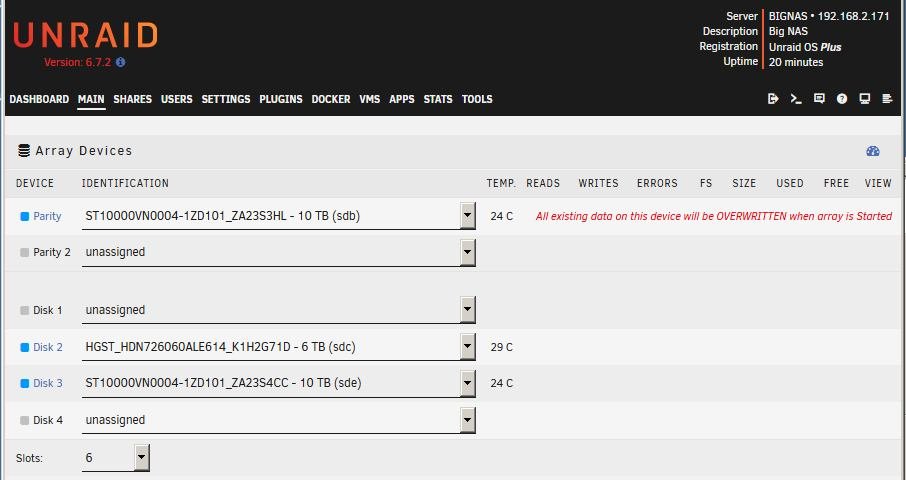Image resolution: width=906 pixels, height=480 pixels.
Task: Open the Disk 2 HGST device dropdown
Action: [x=279, y=347]
